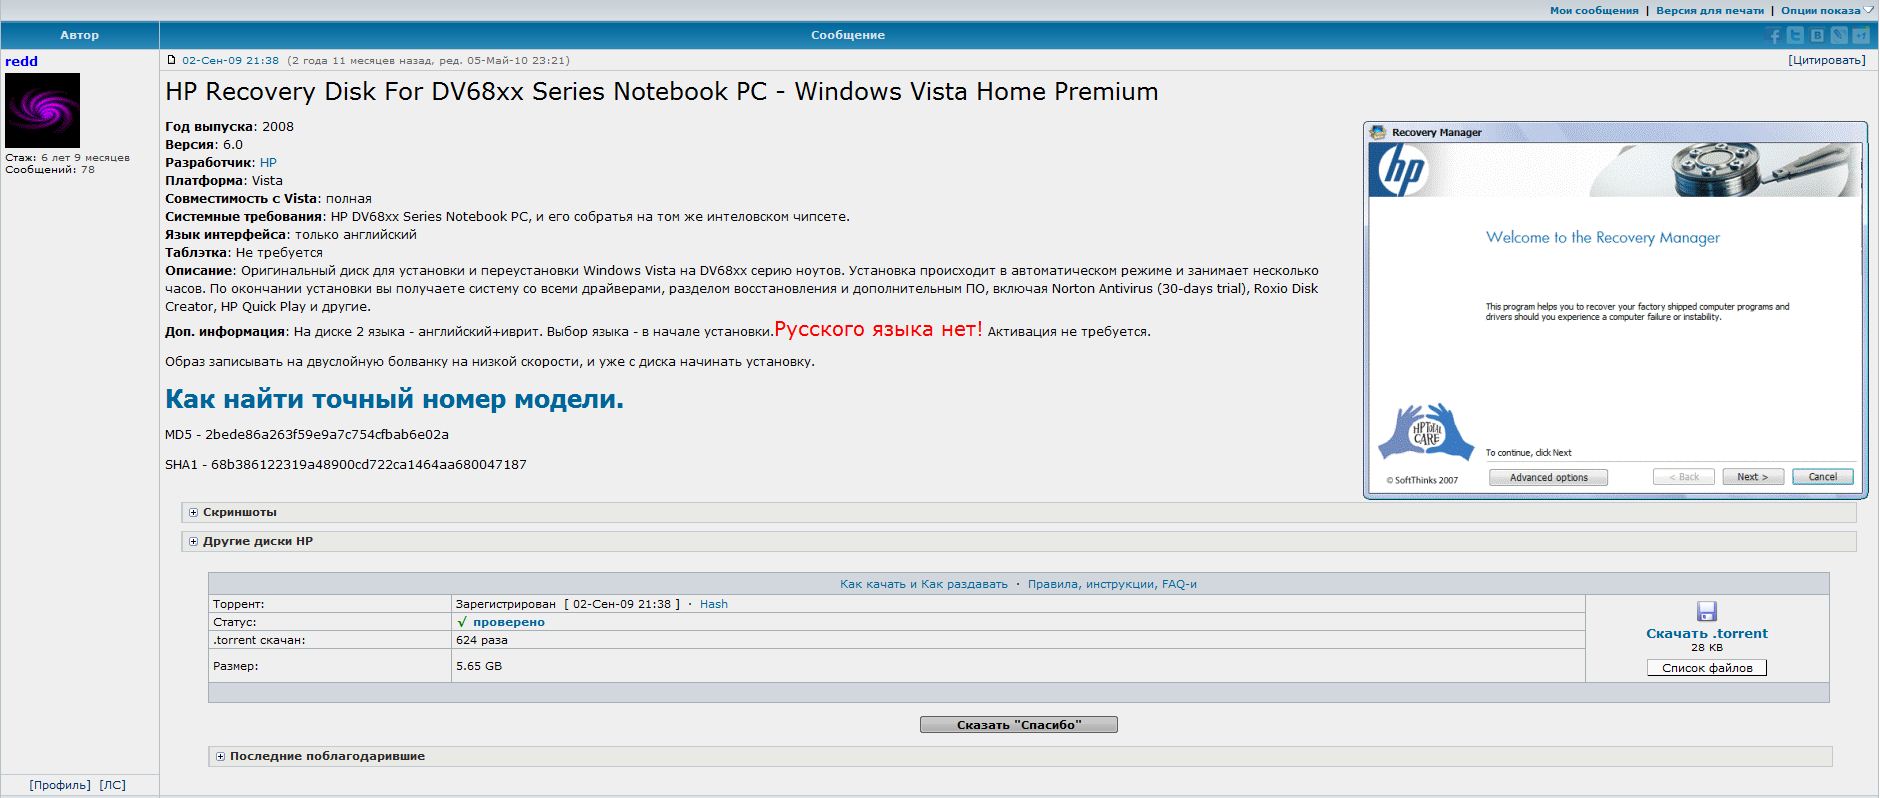Click the Google +1 share icon

tap(1861, 36)
